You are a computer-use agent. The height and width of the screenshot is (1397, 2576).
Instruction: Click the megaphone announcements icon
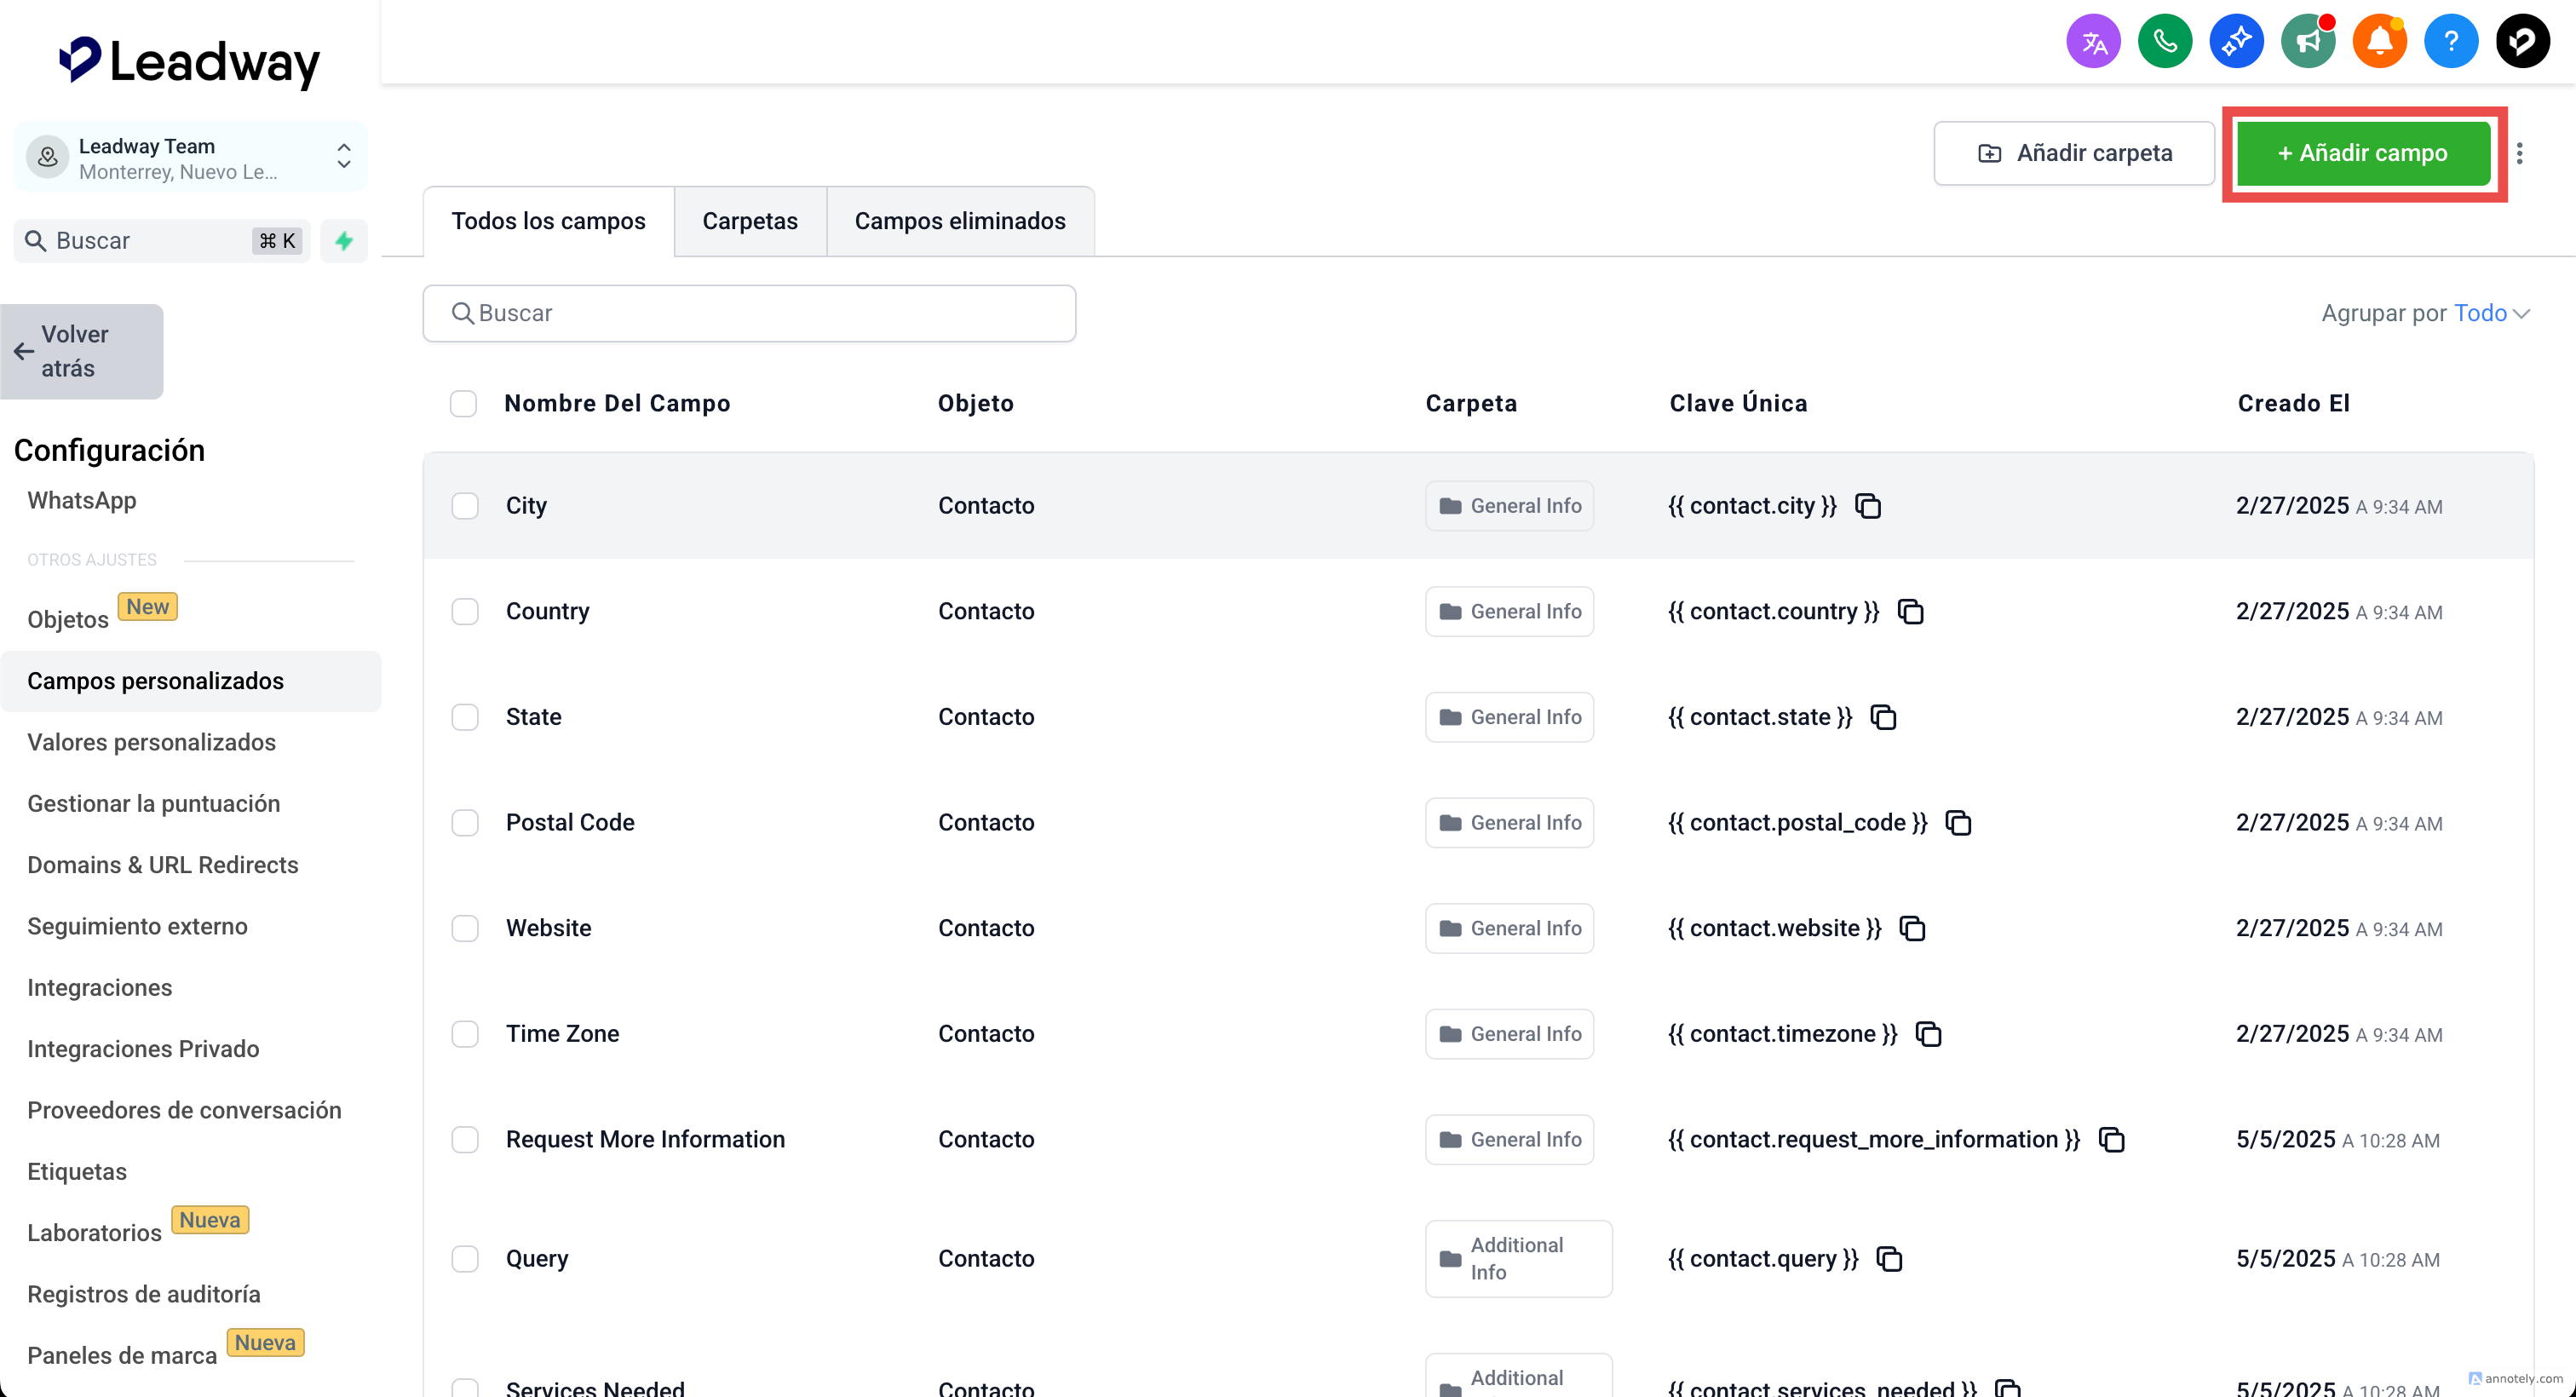coord(2307,42)
